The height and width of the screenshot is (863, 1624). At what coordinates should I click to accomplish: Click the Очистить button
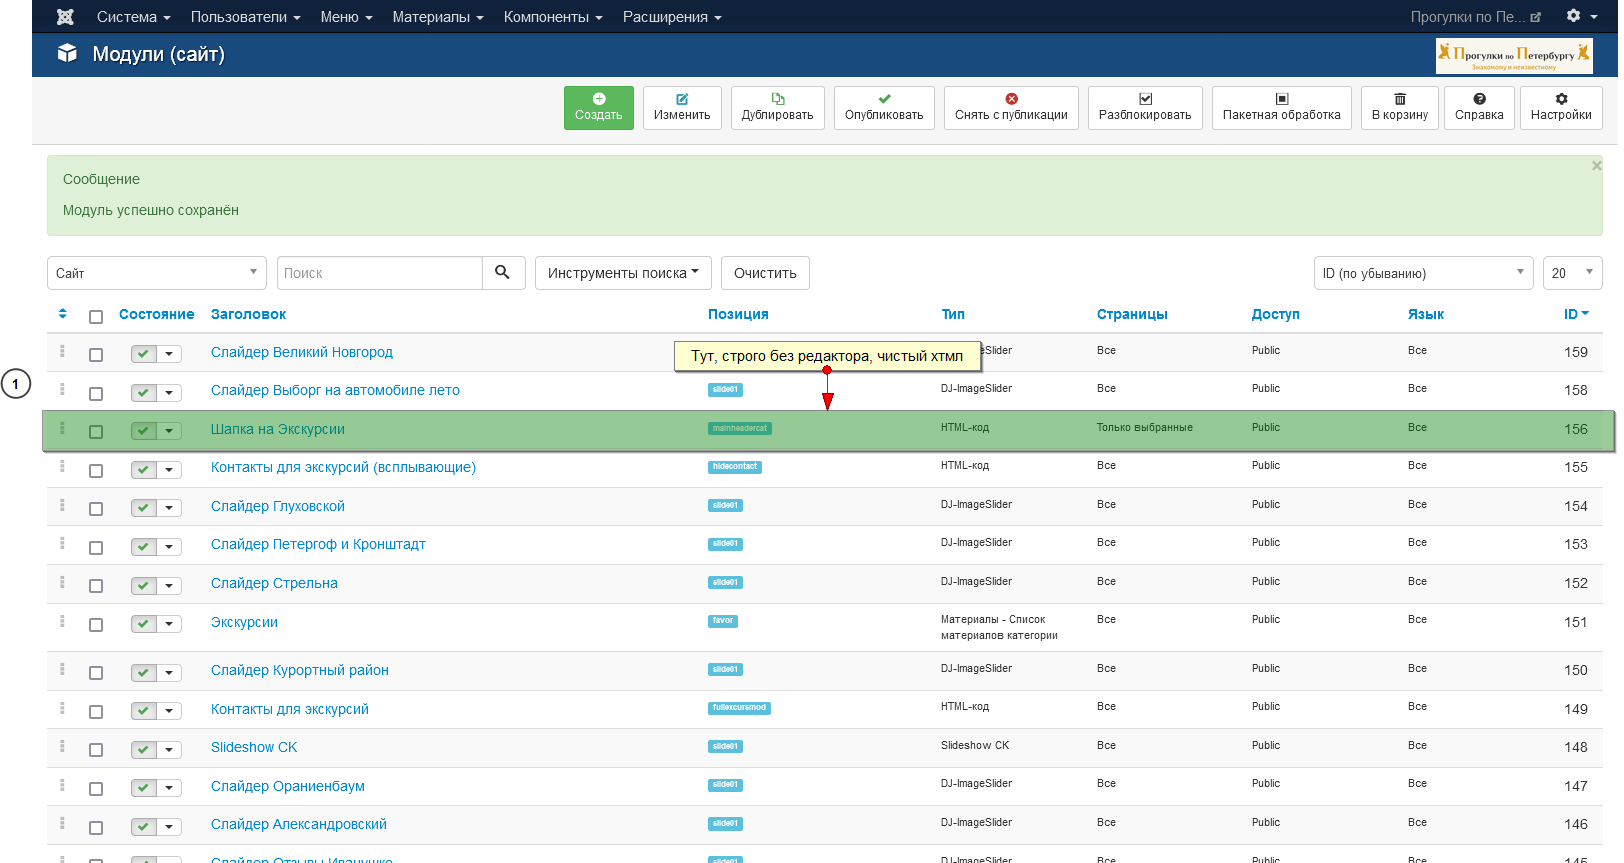point(765,273)
